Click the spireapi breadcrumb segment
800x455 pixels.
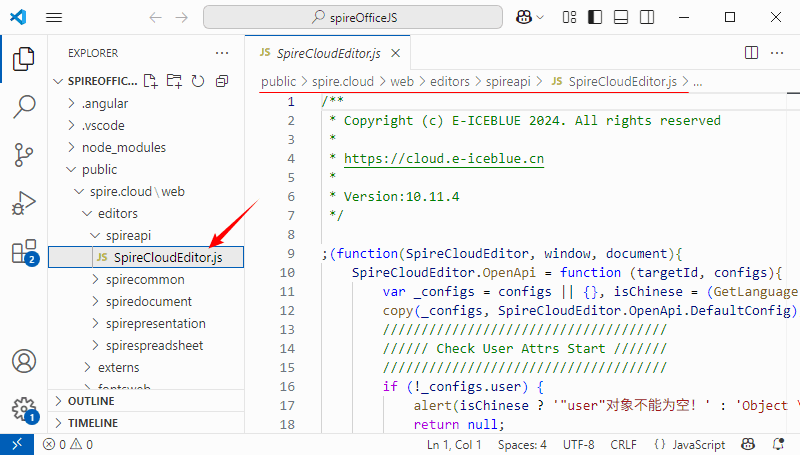point(508,82)
